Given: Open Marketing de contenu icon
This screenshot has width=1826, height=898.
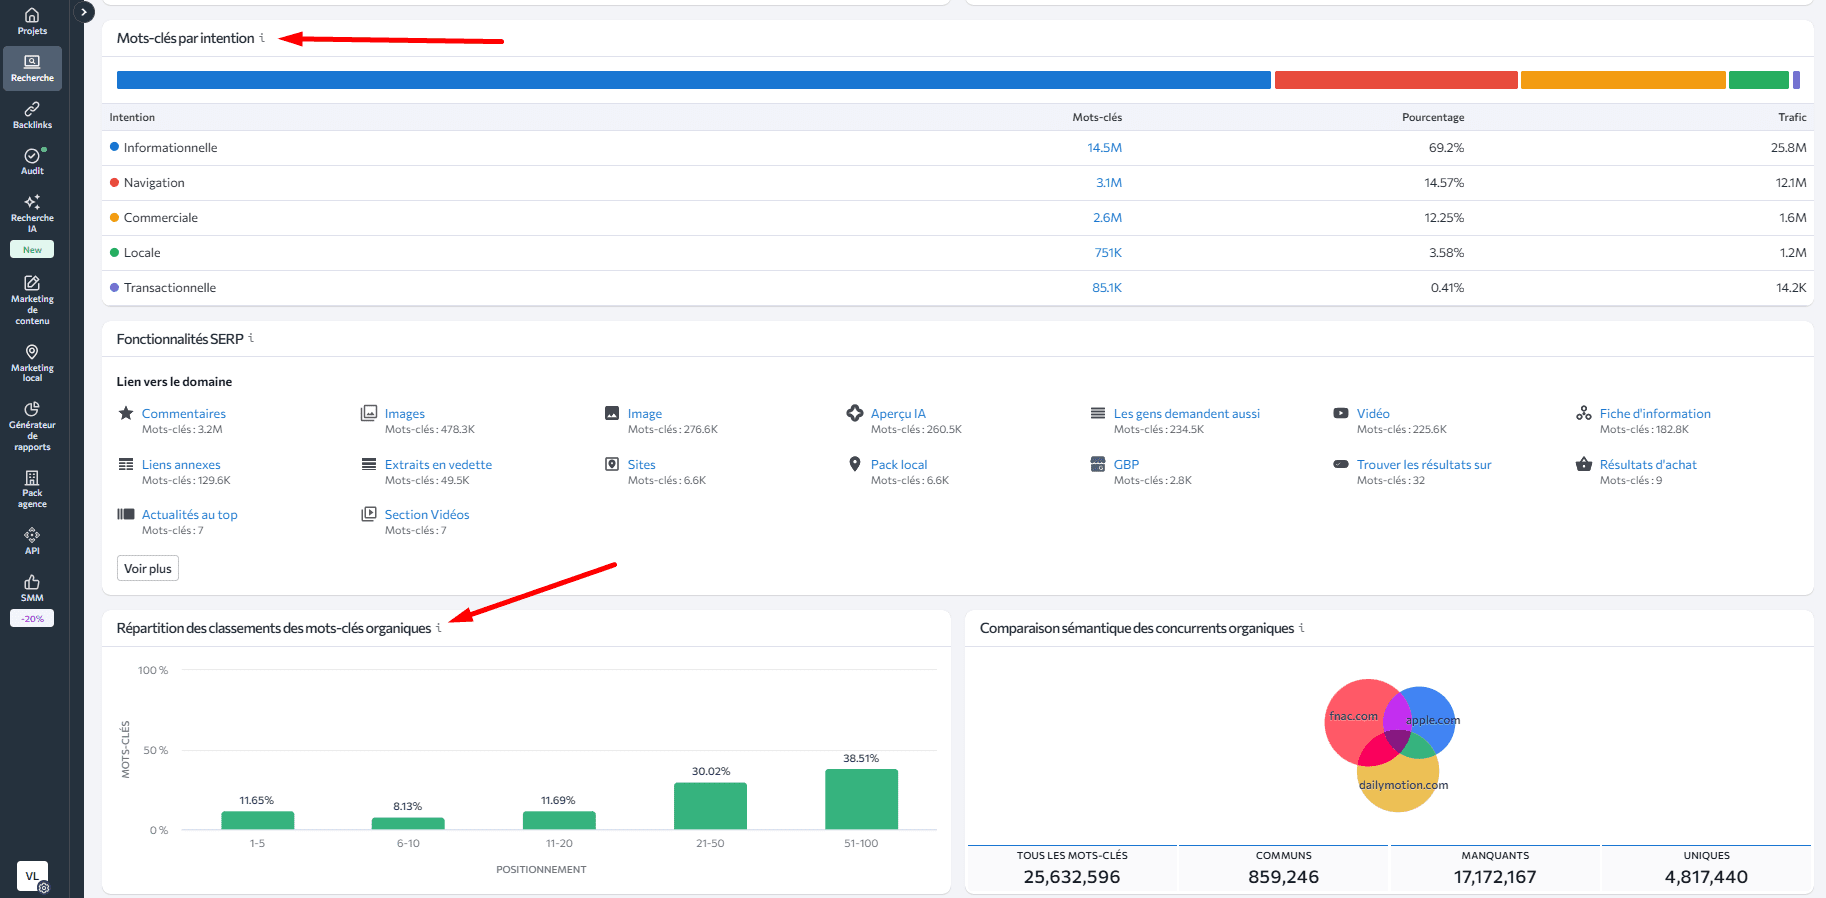Looking at the screenshot, I should tap(32, 299).
